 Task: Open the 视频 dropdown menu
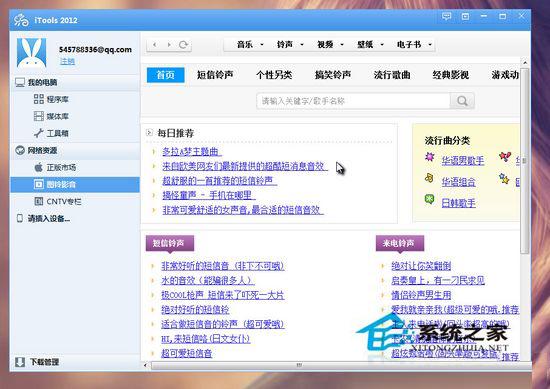point(330,45)
